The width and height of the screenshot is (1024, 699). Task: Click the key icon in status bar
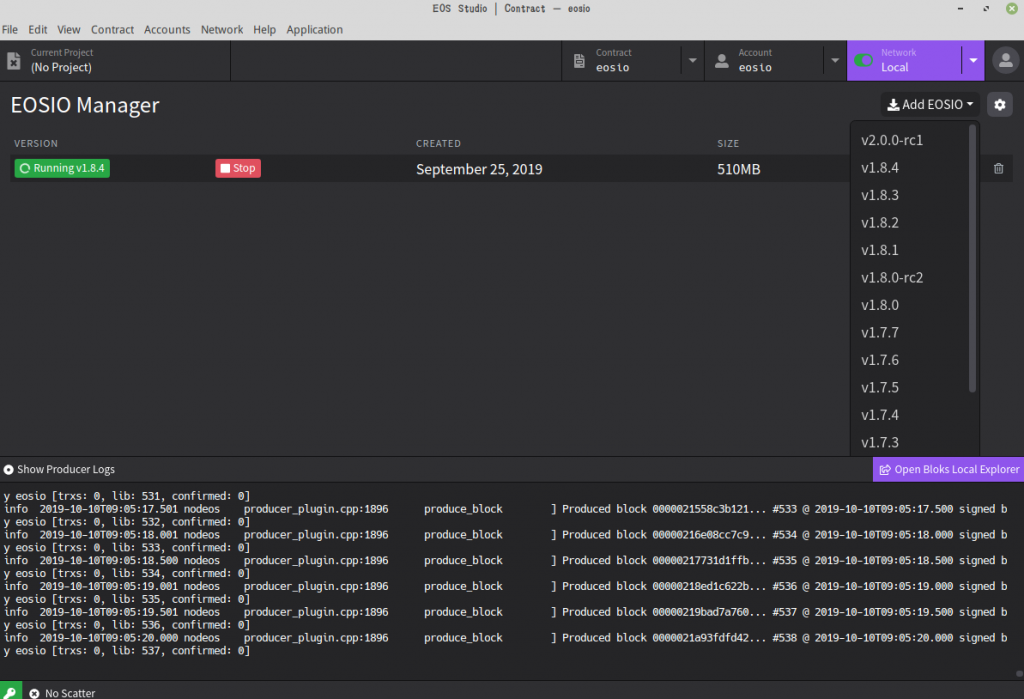click(10, 692)
